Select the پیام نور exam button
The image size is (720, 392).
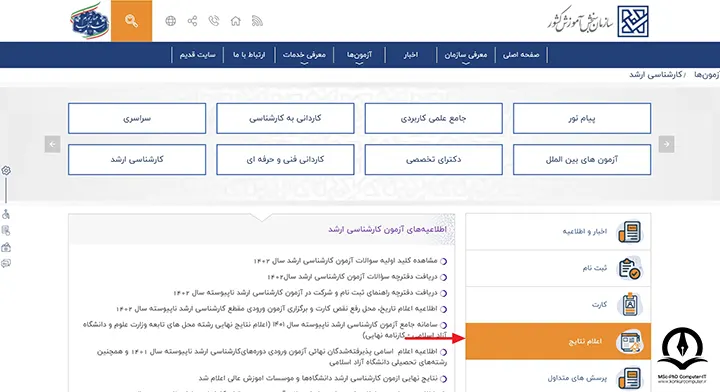coord(582,118)
